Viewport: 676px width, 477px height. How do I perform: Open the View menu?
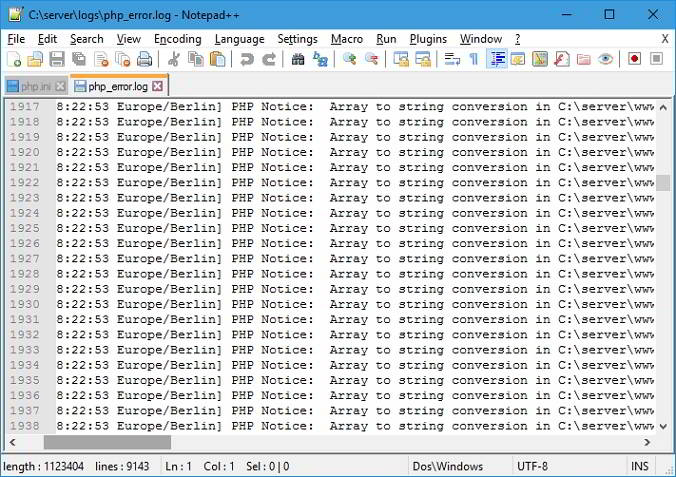pyautogui.click(x=128, y=39)
